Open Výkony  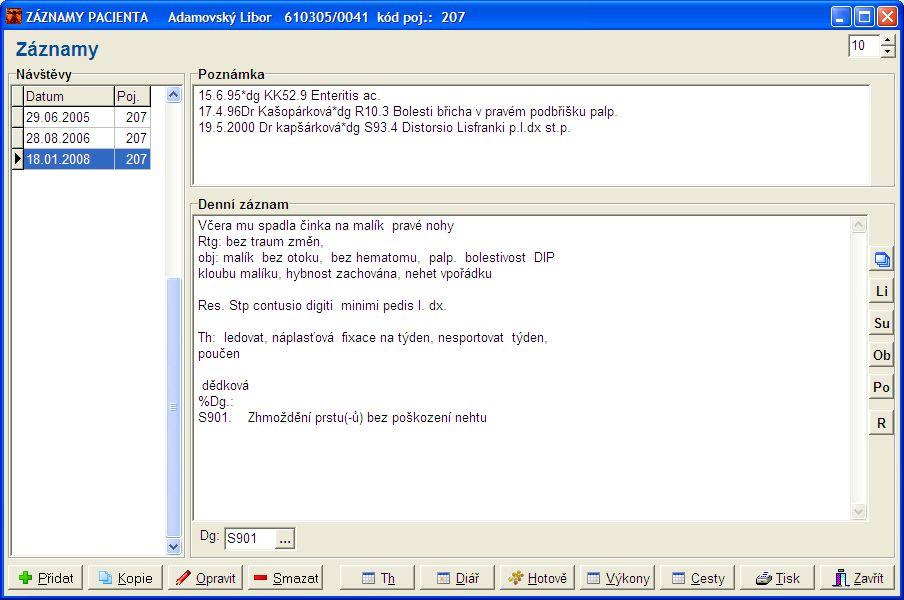coord(617,578)
